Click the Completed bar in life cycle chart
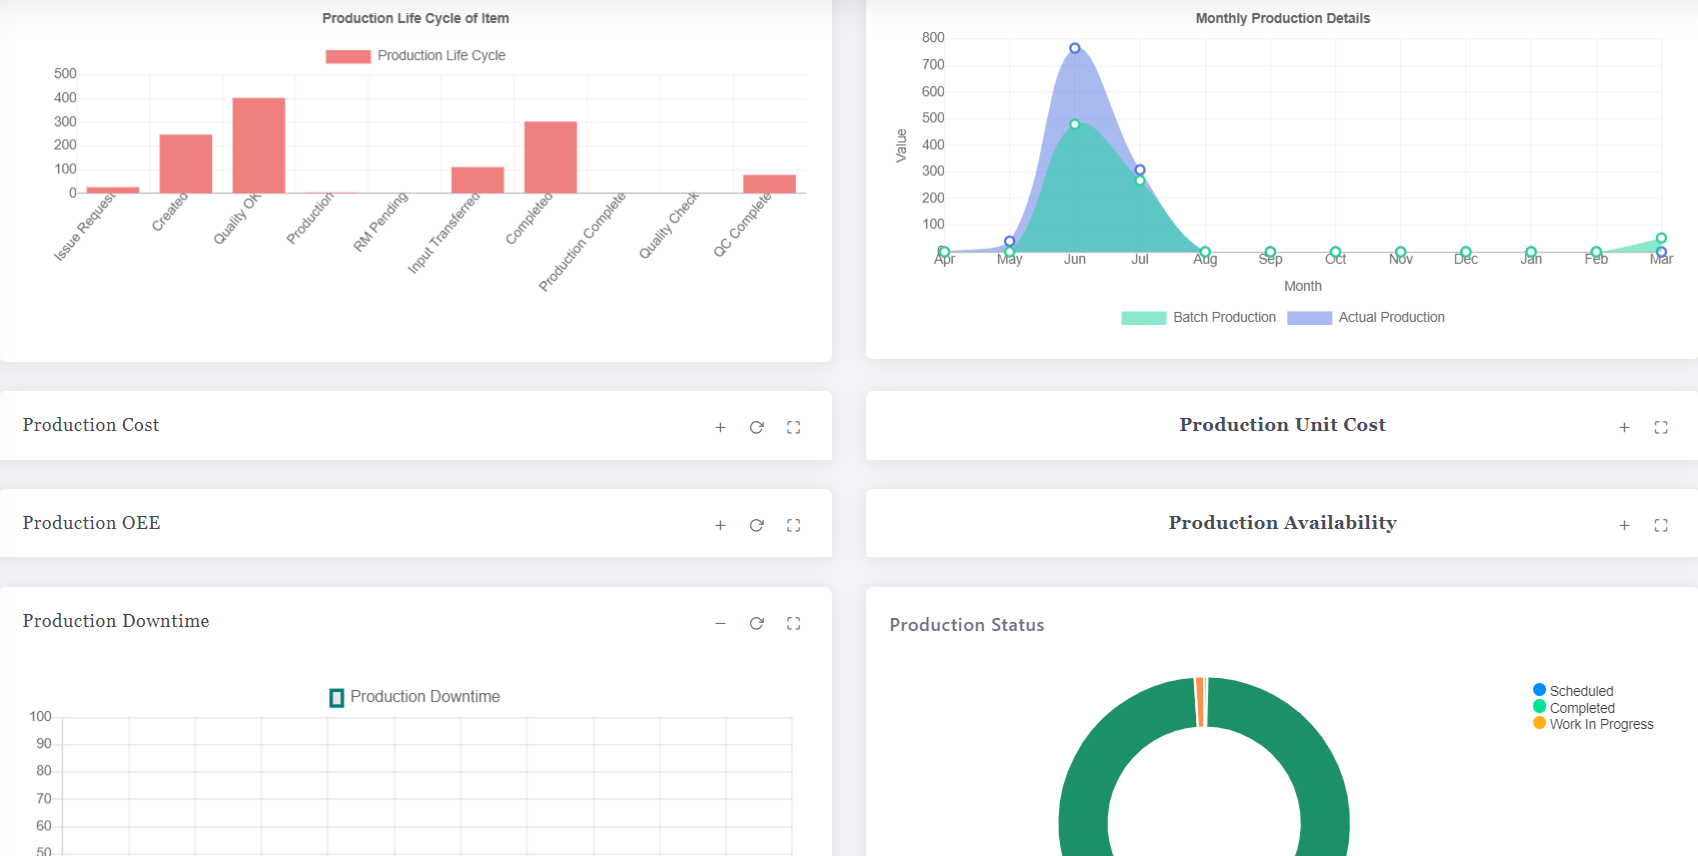This screenshot has height=856, width=1698. tap(551, 158)
